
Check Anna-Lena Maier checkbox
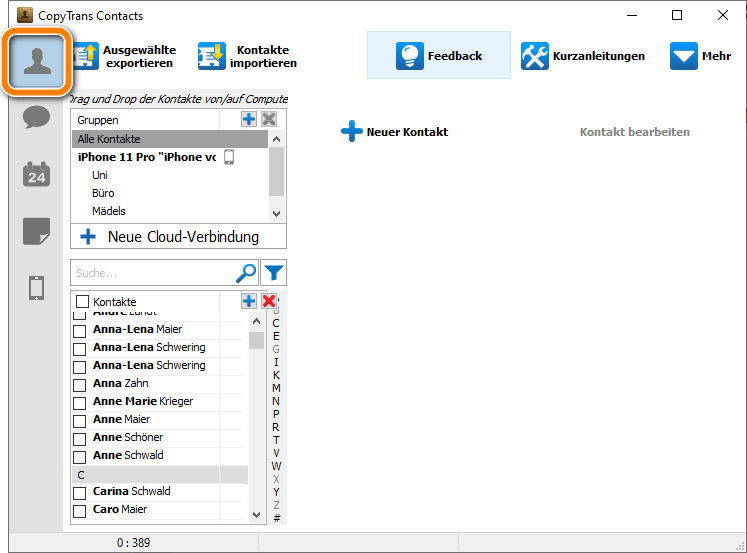[x=80, y=331]
